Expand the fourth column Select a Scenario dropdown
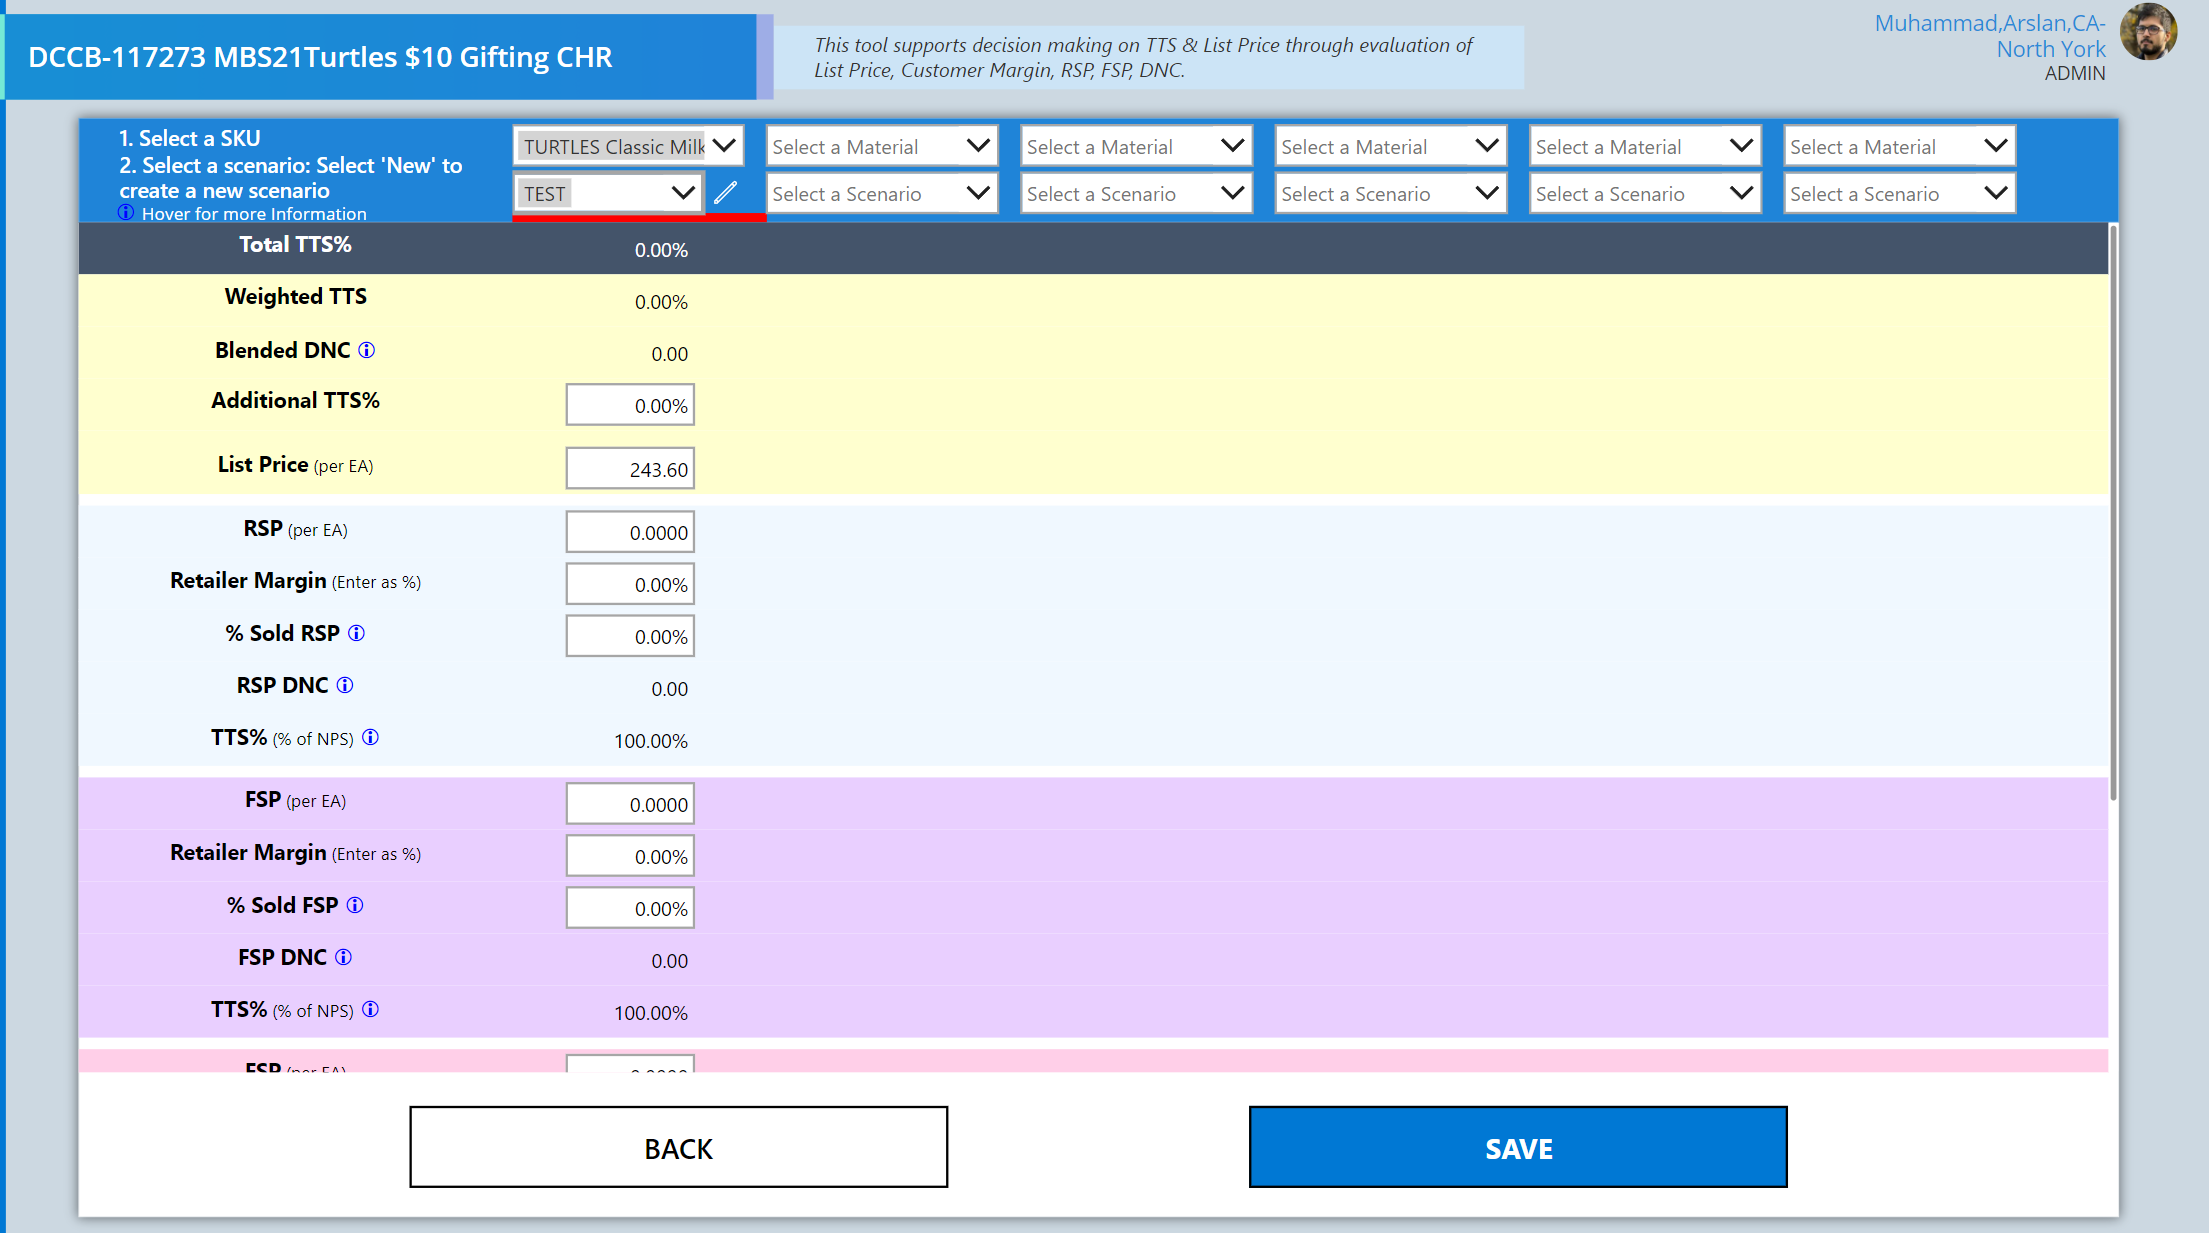The height and width of the screenshot is (1233, 2209). 1391,193
